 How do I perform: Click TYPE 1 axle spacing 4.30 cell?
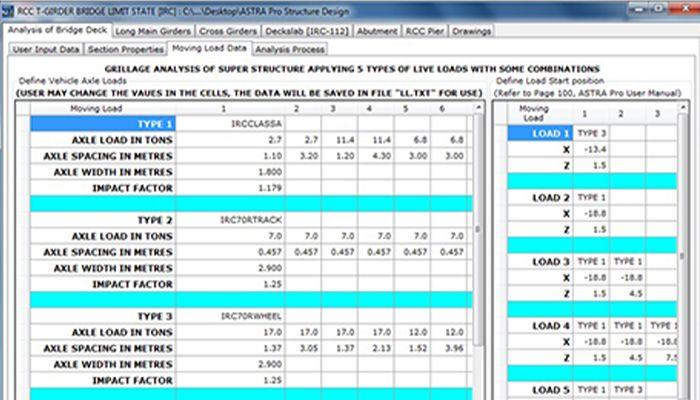click(x=376, y=156)
